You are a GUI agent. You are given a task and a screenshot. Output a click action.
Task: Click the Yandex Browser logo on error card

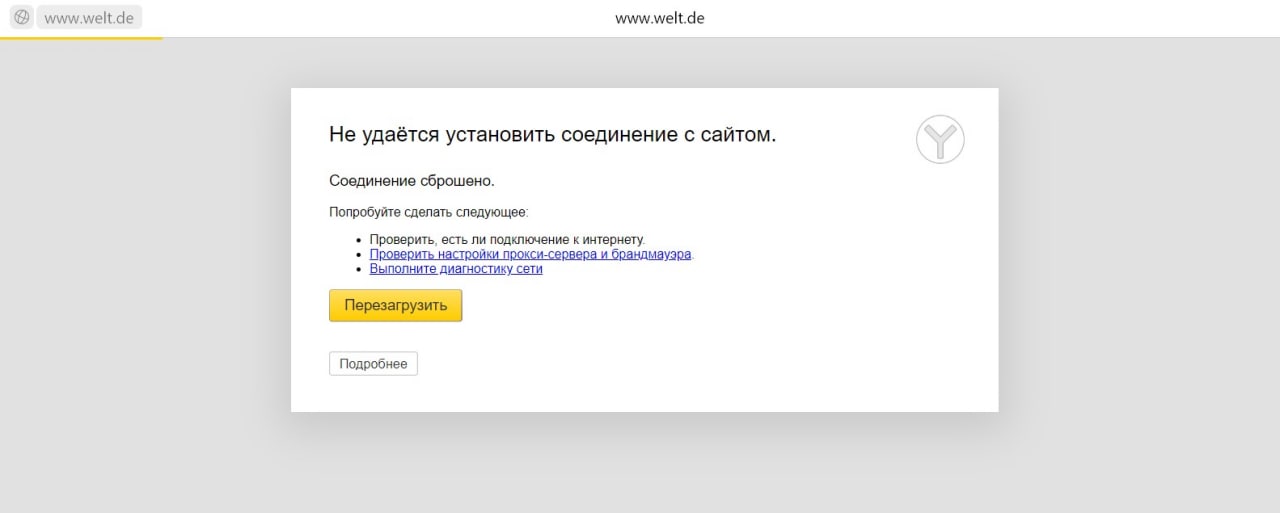click(x=940, y=139)
